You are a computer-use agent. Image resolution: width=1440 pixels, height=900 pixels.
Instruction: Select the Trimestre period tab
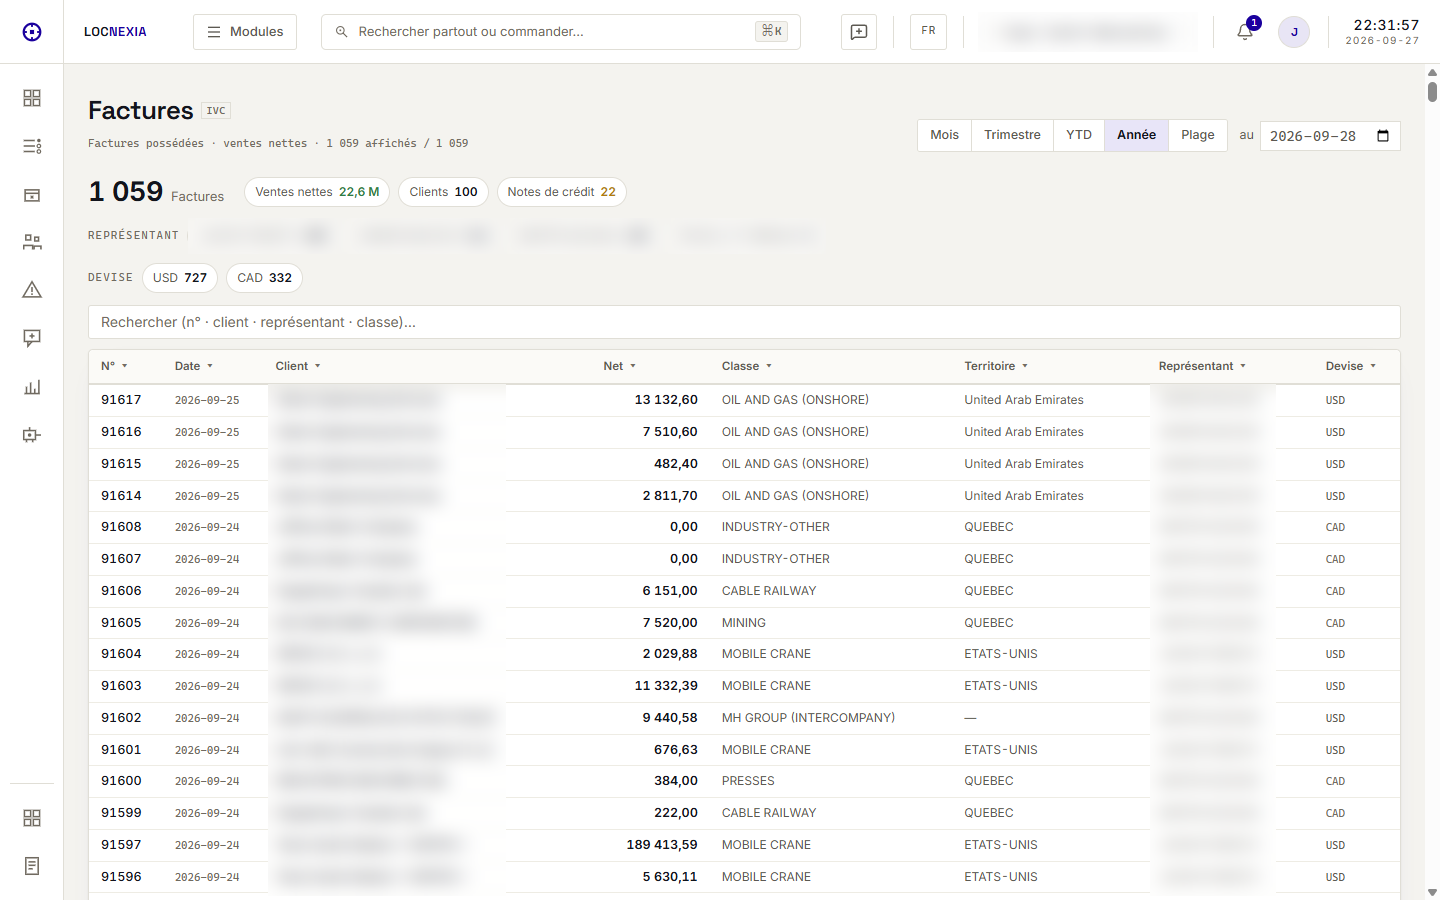1012,135
